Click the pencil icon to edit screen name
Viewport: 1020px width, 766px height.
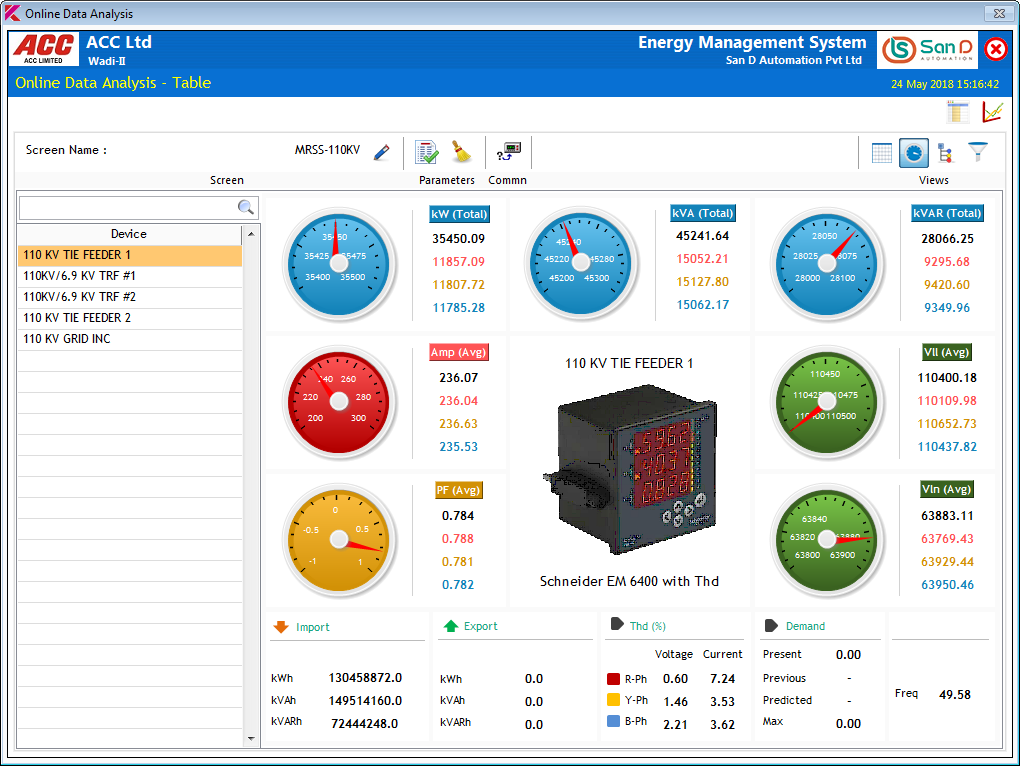381,152
